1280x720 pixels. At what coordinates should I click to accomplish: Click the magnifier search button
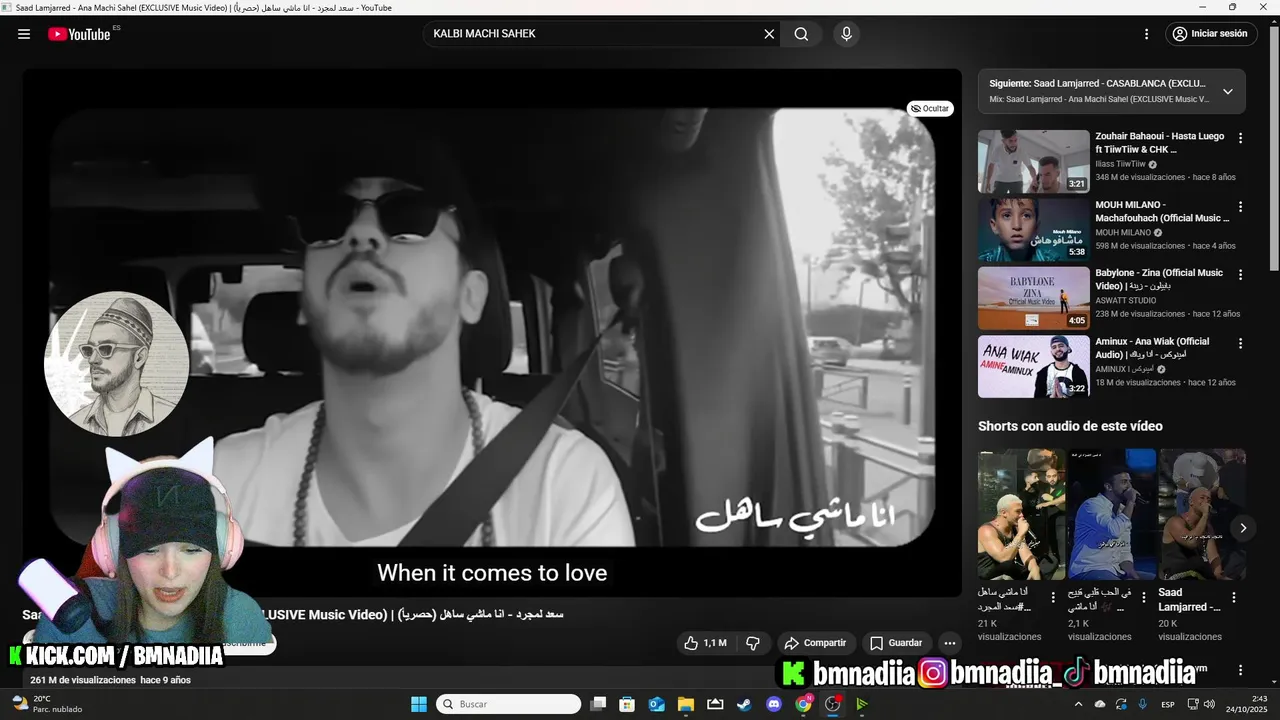coord(801,34)
